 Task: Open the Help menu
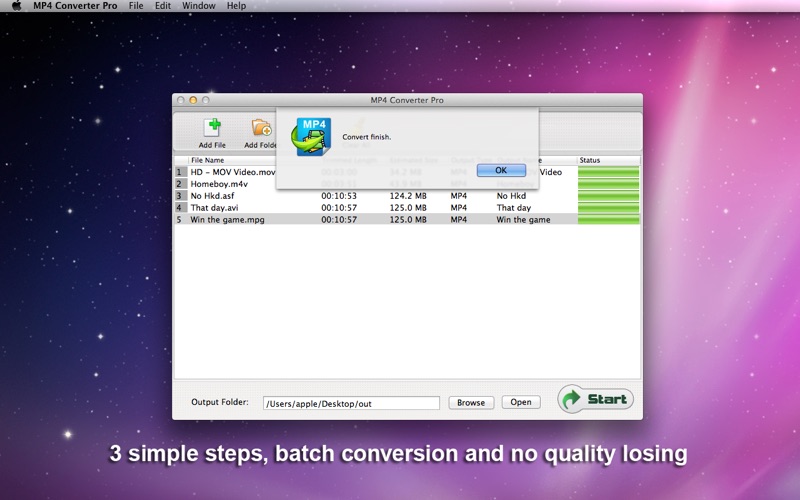click(x=236, y=6)
